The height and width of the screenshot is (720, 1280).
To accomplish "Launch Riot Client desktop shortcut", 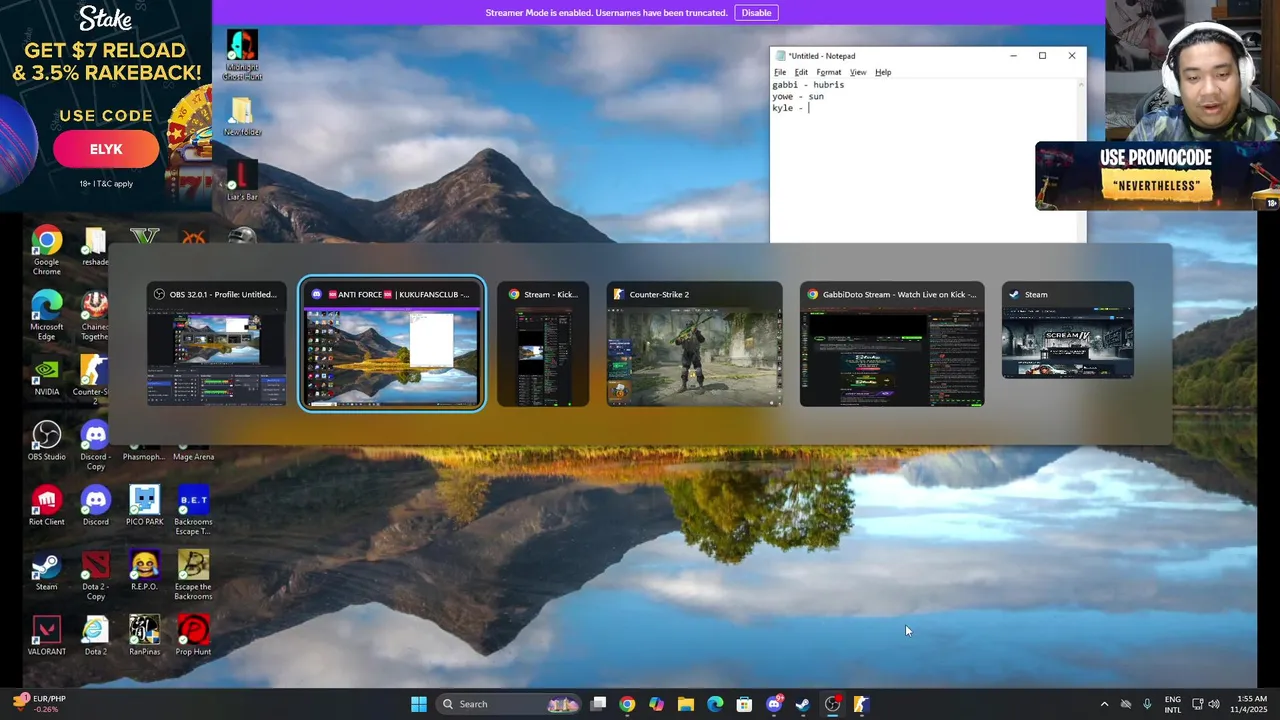I will pos(46,506).
